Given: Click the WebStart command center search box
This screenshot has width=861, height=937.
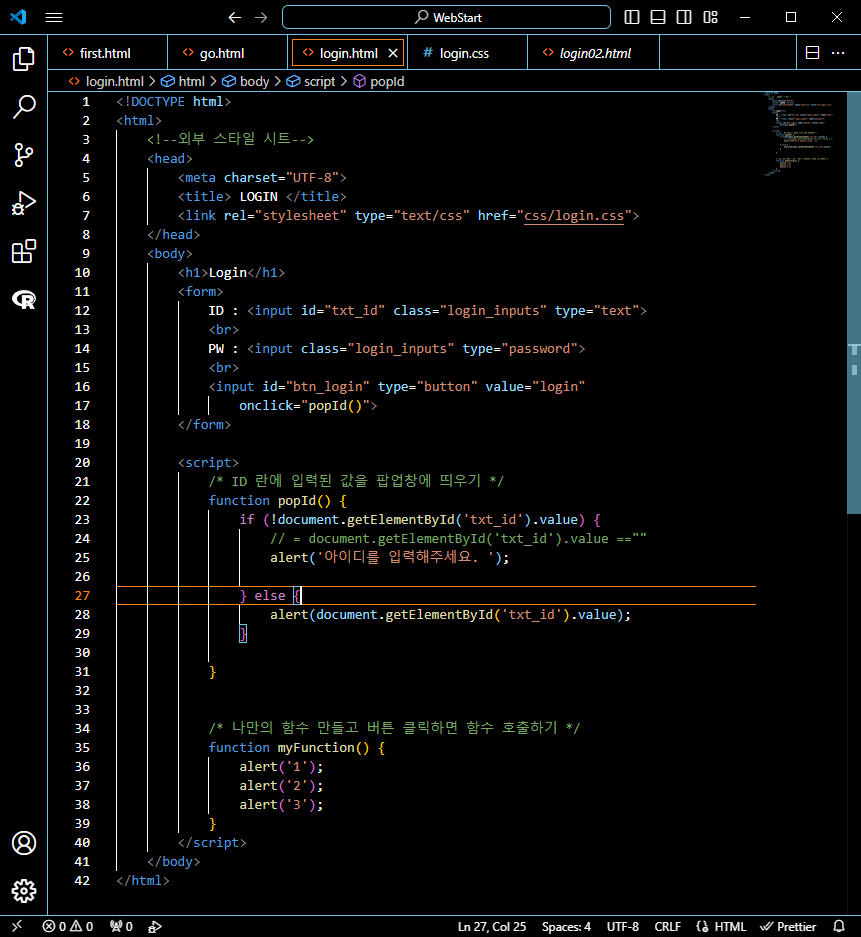Looking at the screenshot, I should pos(446,17).
